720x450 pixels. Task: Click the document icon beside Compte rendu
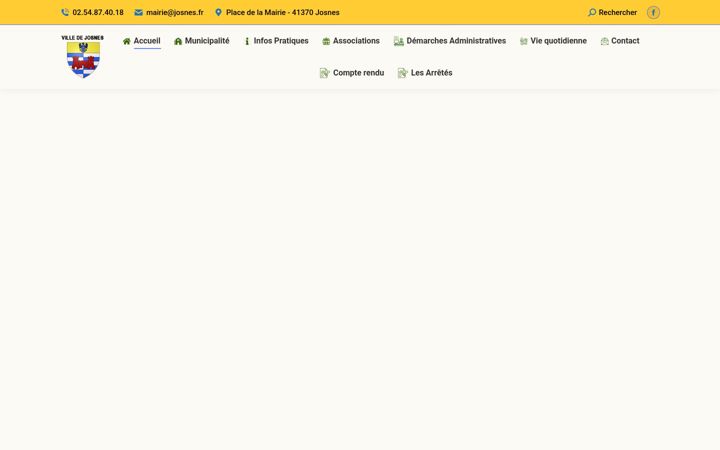(325, 73)
